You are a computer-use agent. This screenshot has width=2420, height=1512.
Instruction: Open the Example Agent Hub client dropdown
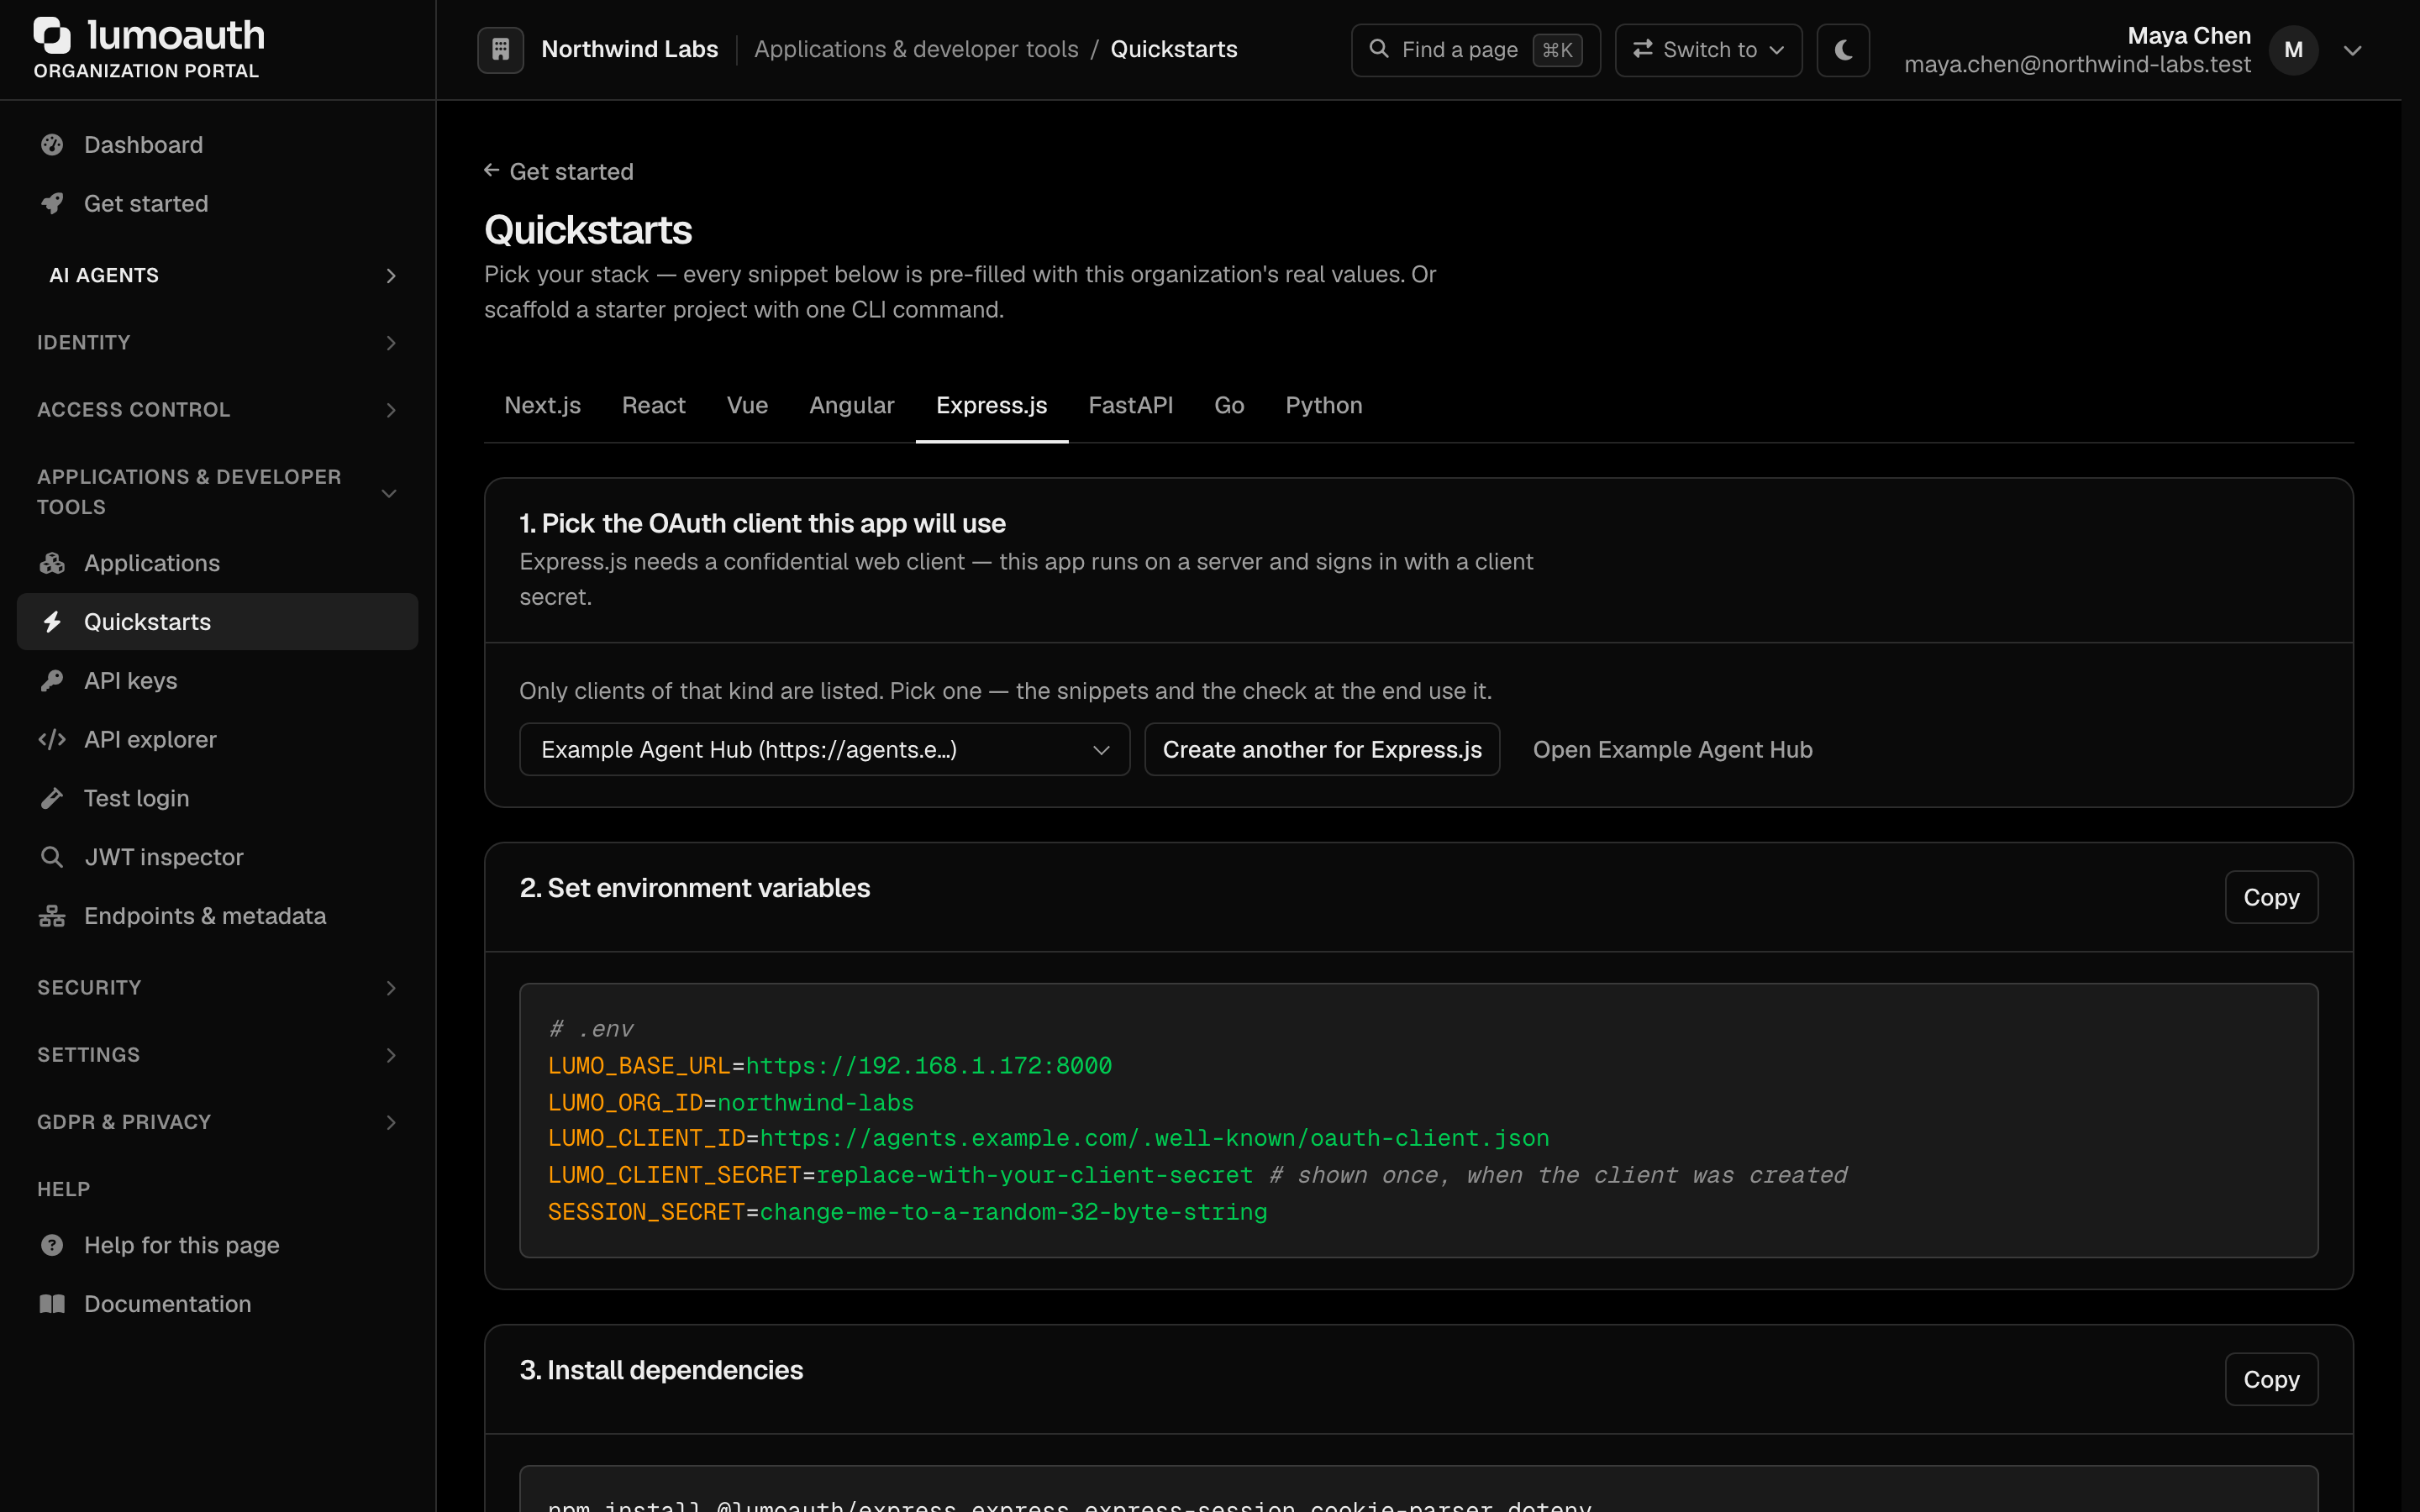pyautogui.click(x=824, y=749)
